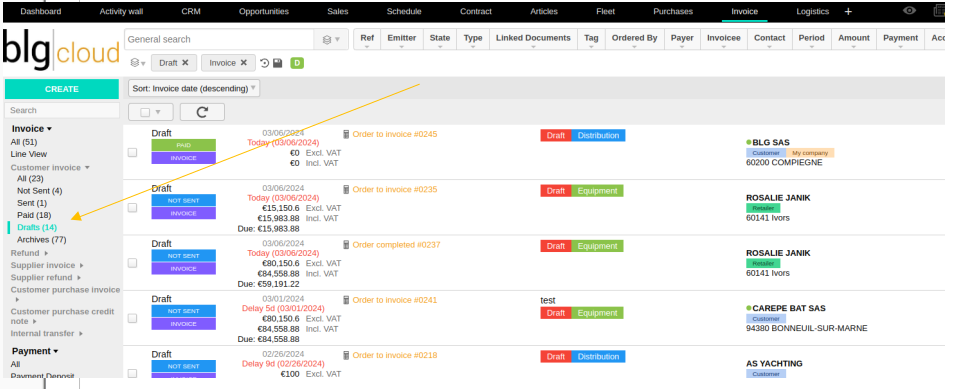This screenshot has height=389, width=953.
Task: Click calculator icon of Order completed #0237
Action: click(346, 245)
